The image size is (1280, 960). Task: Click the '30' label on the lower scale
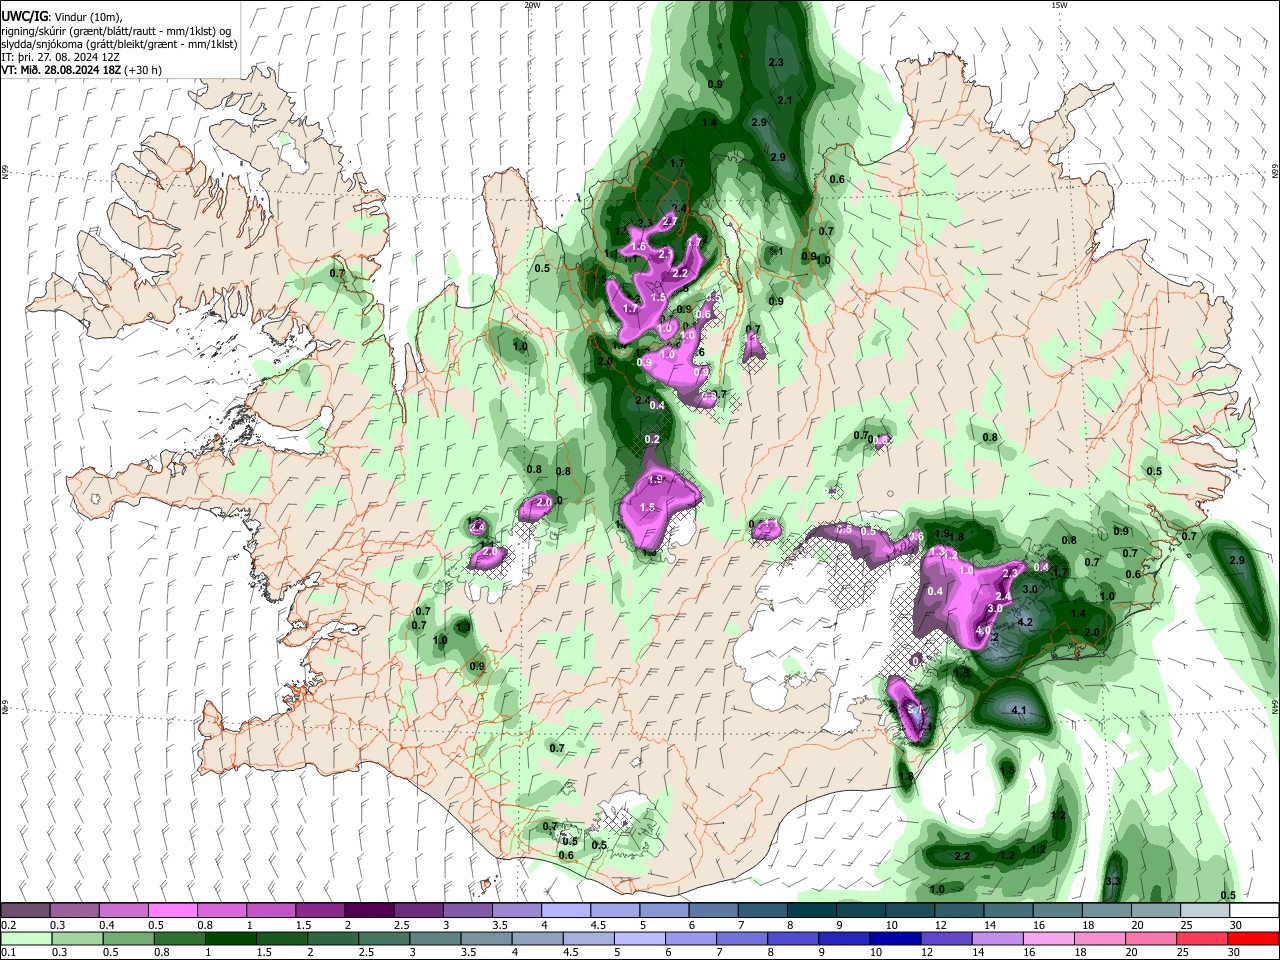1235,952
